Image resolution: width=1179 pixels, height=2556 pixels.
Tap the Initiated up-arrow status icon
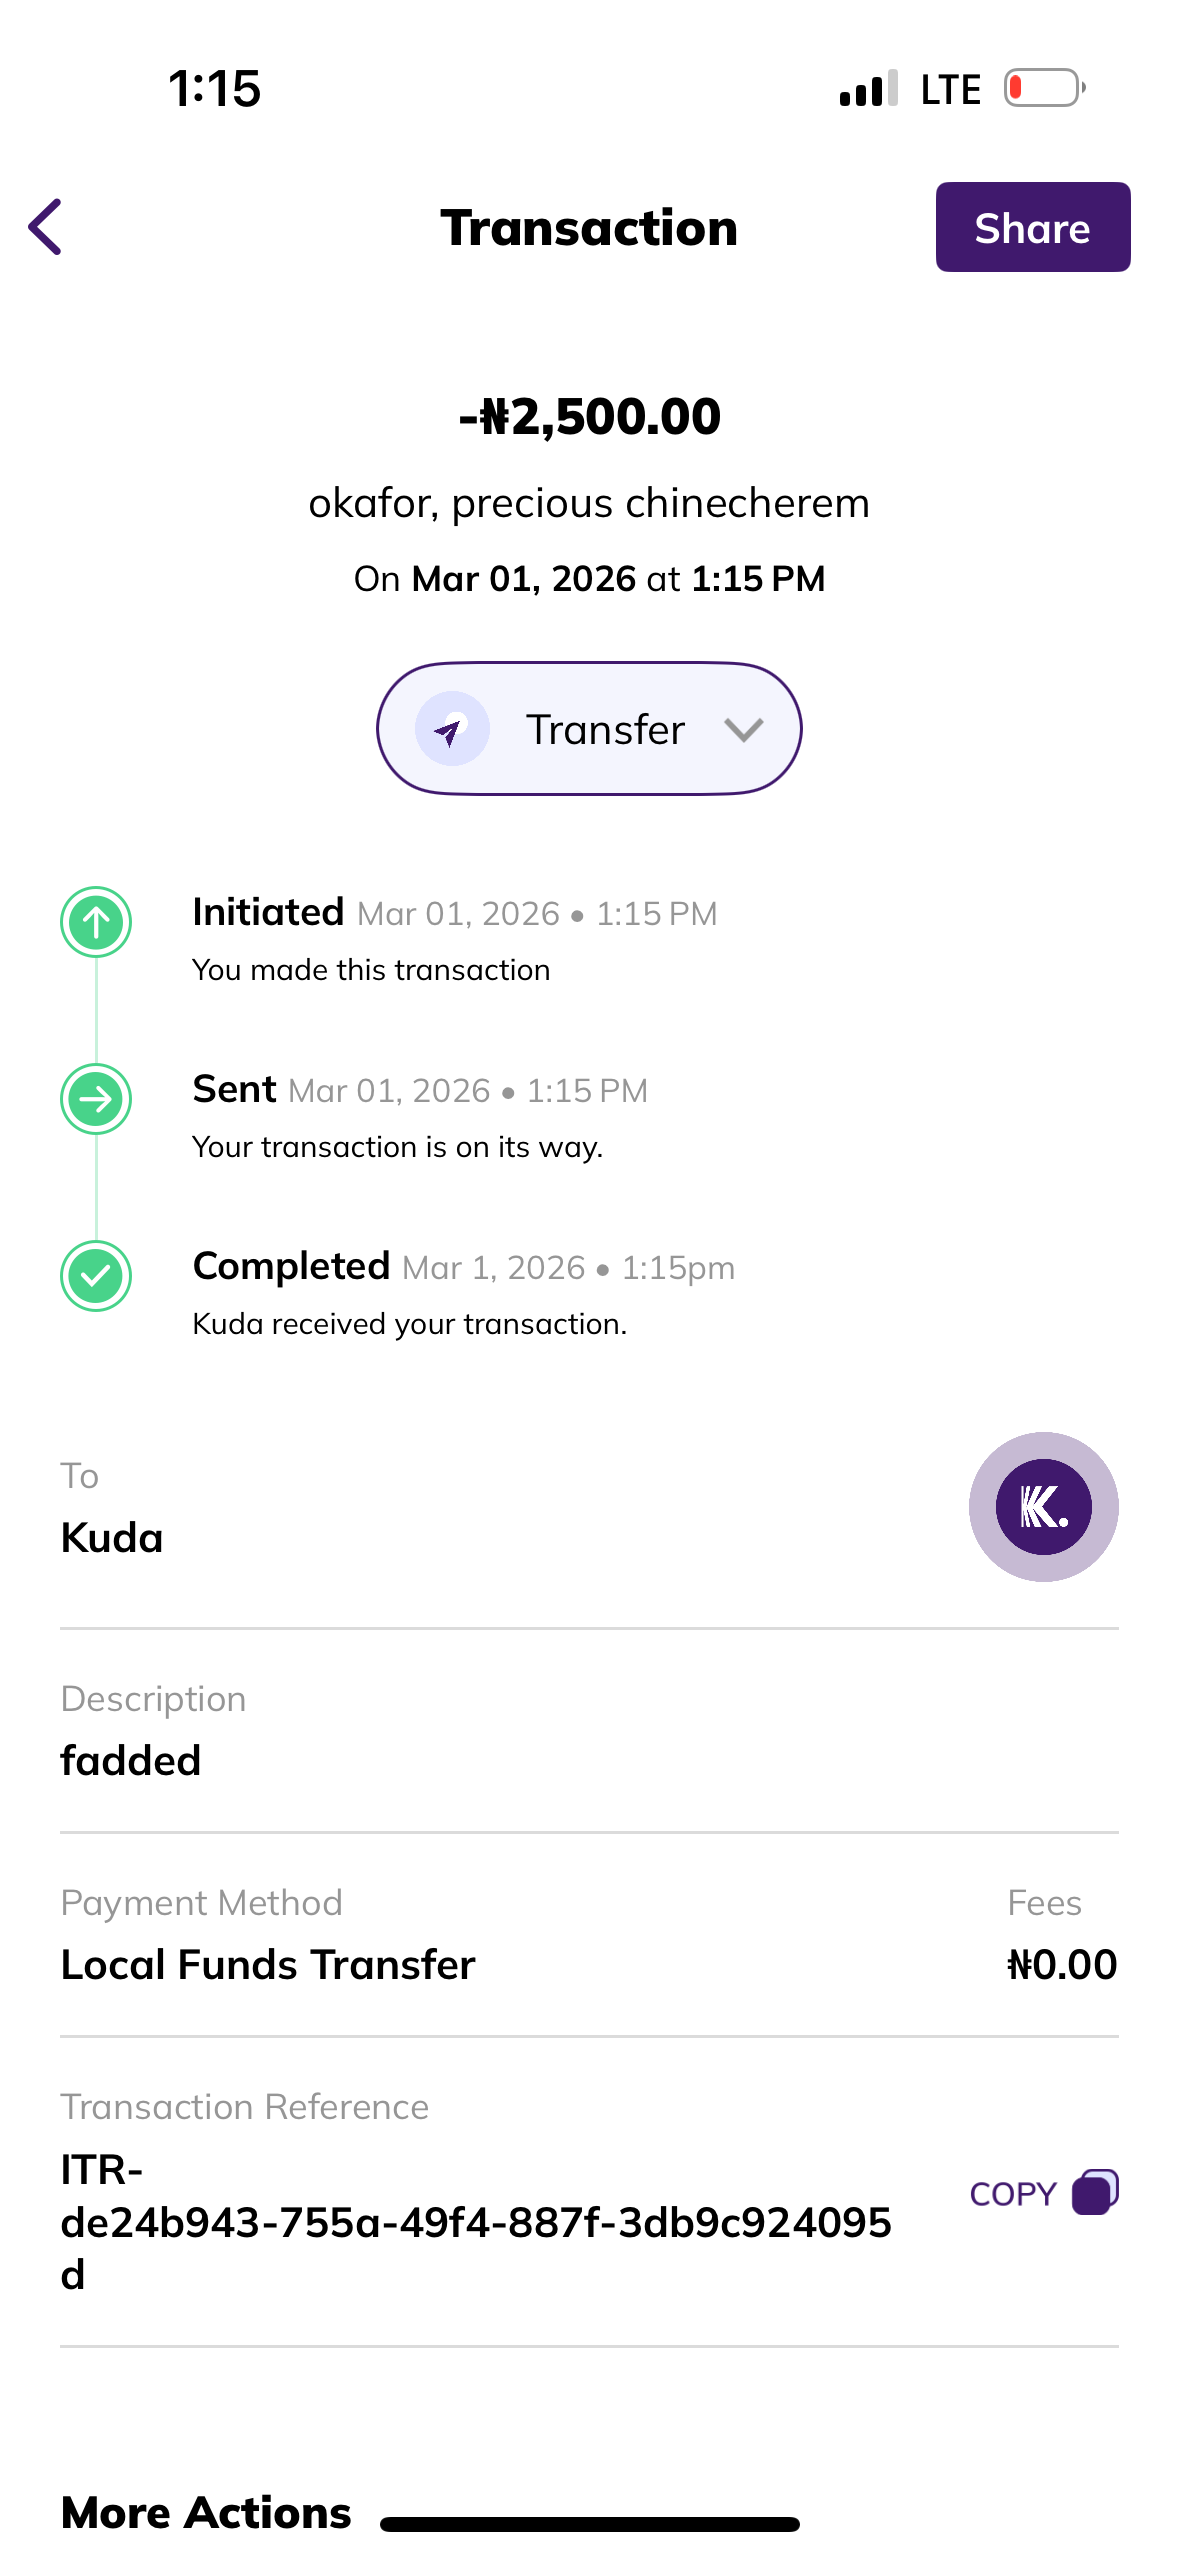[x=96, y=922]
